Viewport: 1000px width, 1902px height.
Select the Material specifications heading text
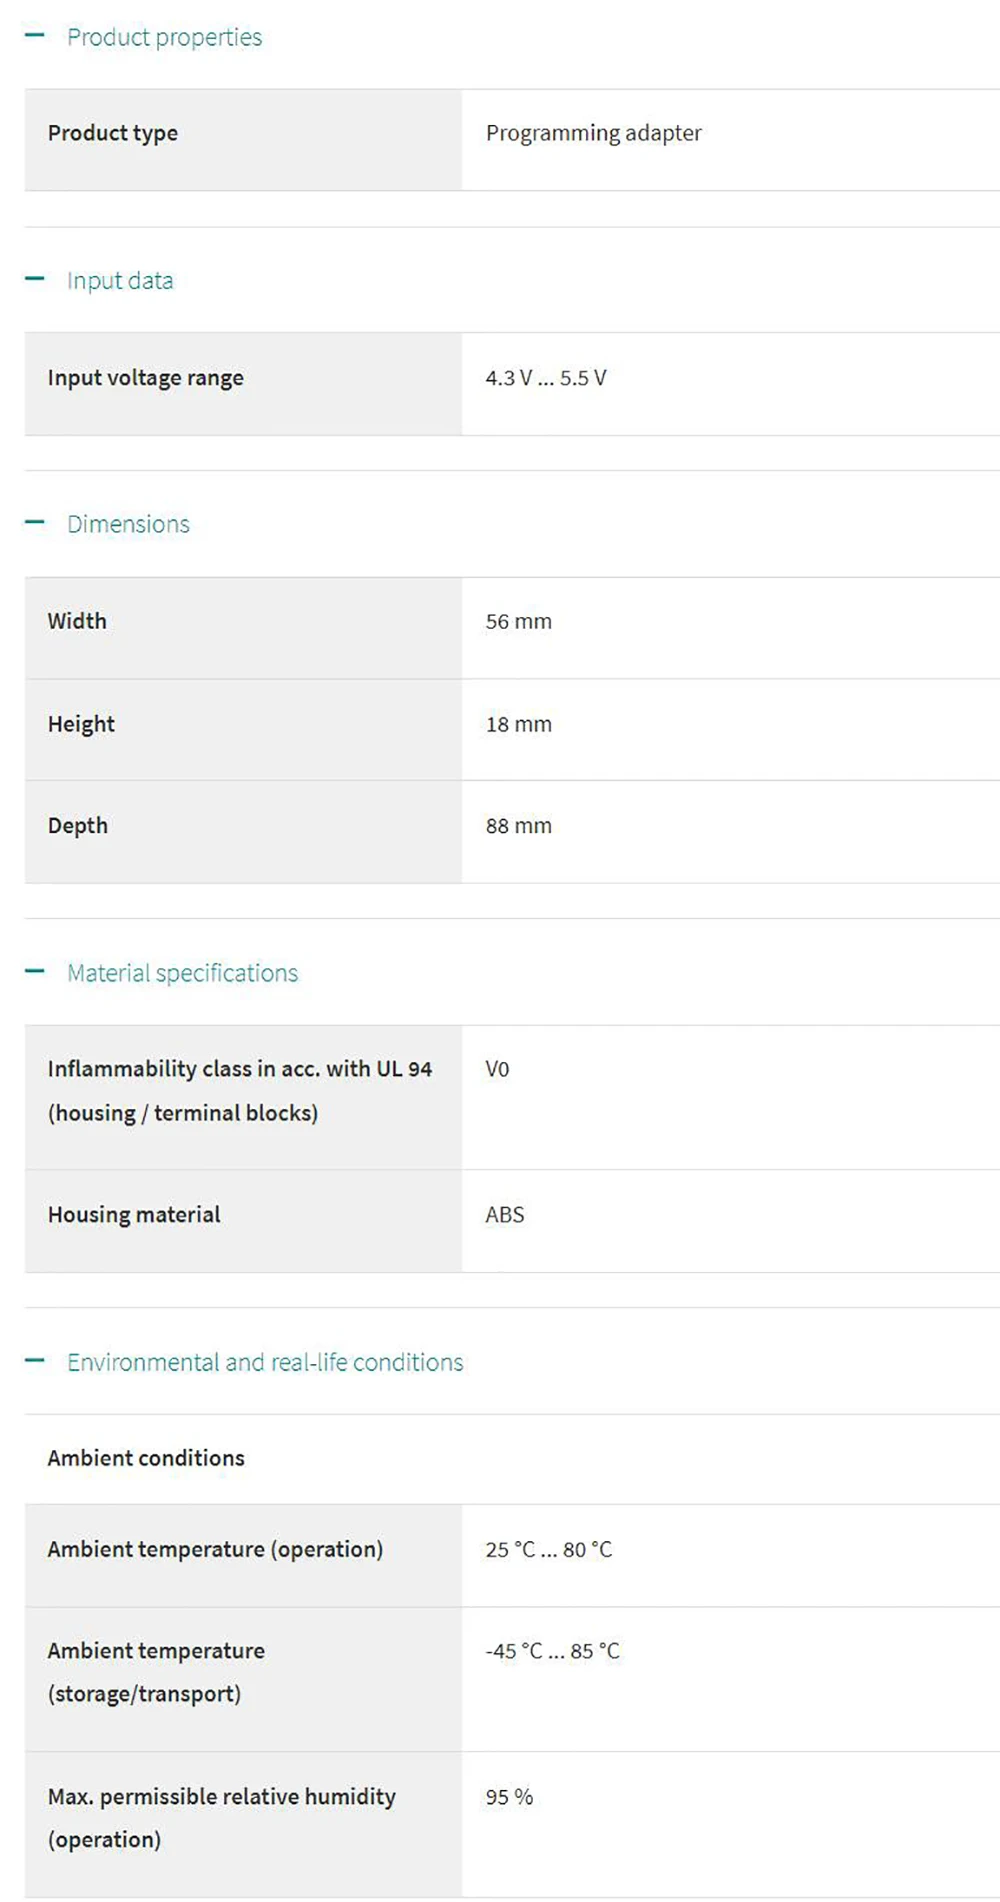(182, 973)
